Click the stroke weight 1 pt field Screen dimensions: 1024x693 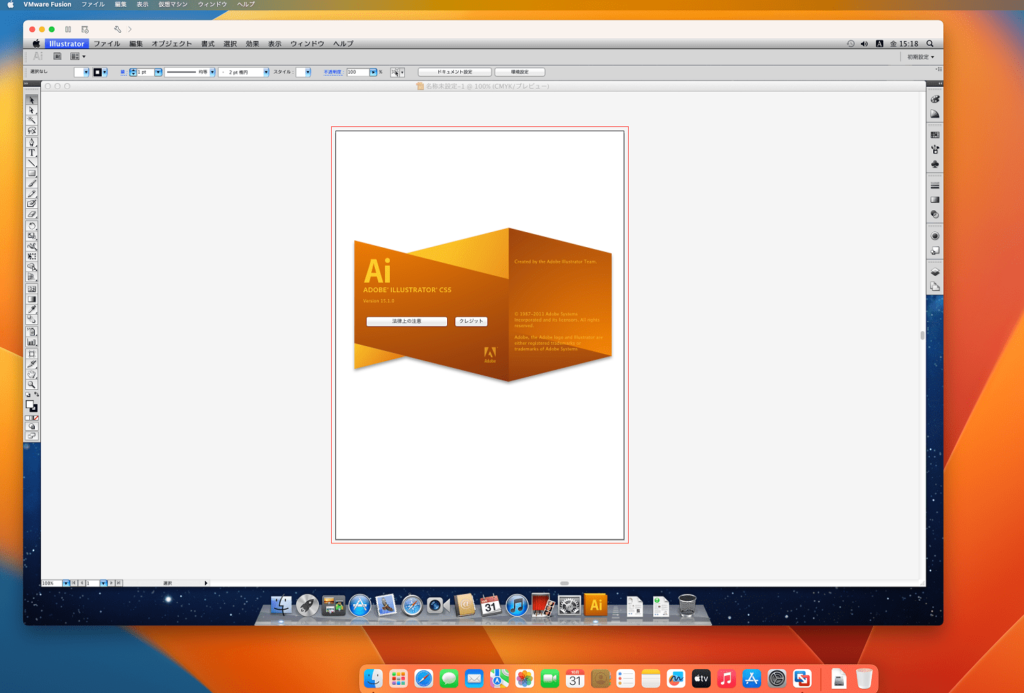(x=146, y=73)
